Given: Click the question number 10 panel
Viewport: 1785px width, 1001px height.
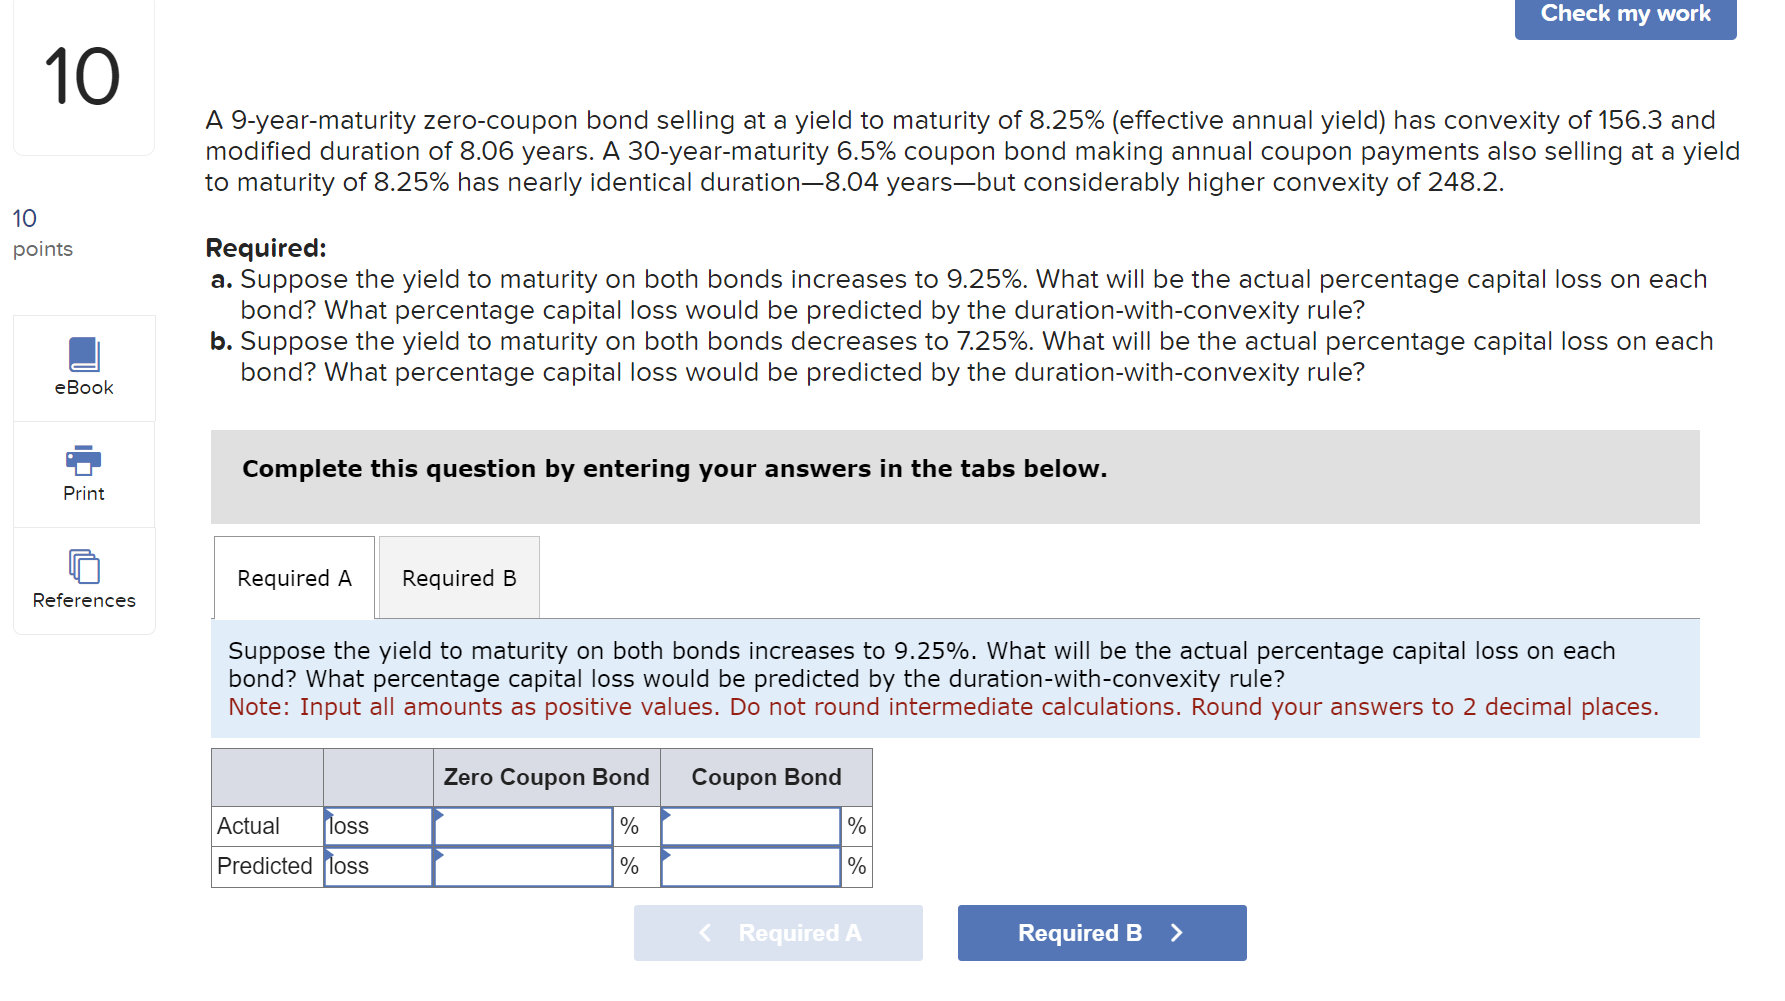Looking at the screenshot, I should pyautogui.click(x=83, y=77).
